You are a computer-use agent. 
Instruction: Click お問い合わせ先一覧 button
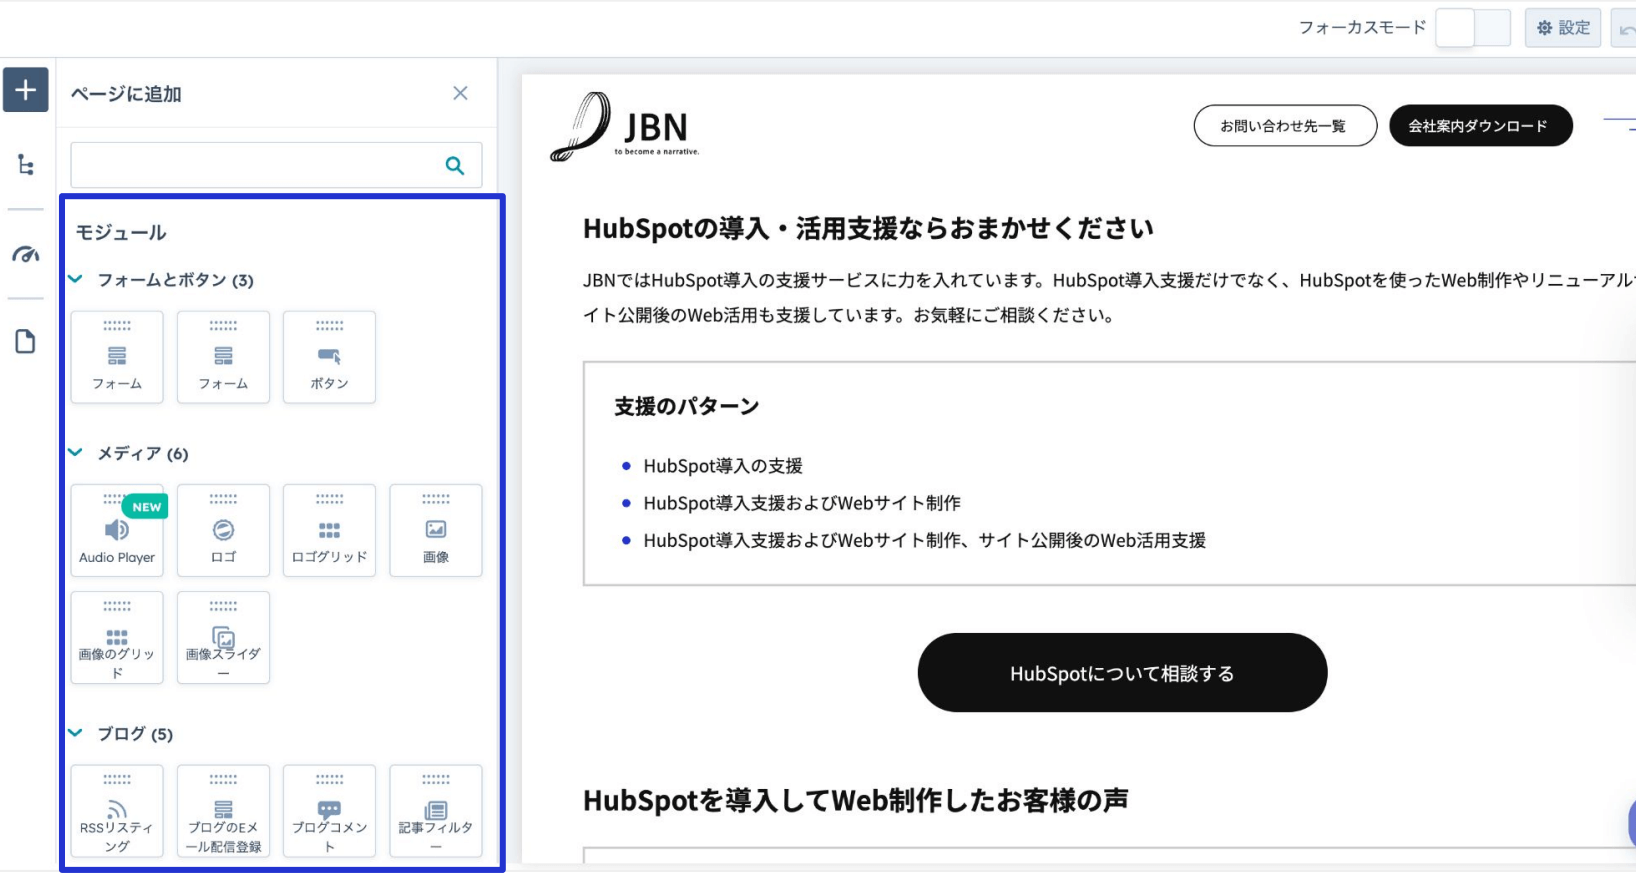pos(1285,126)
